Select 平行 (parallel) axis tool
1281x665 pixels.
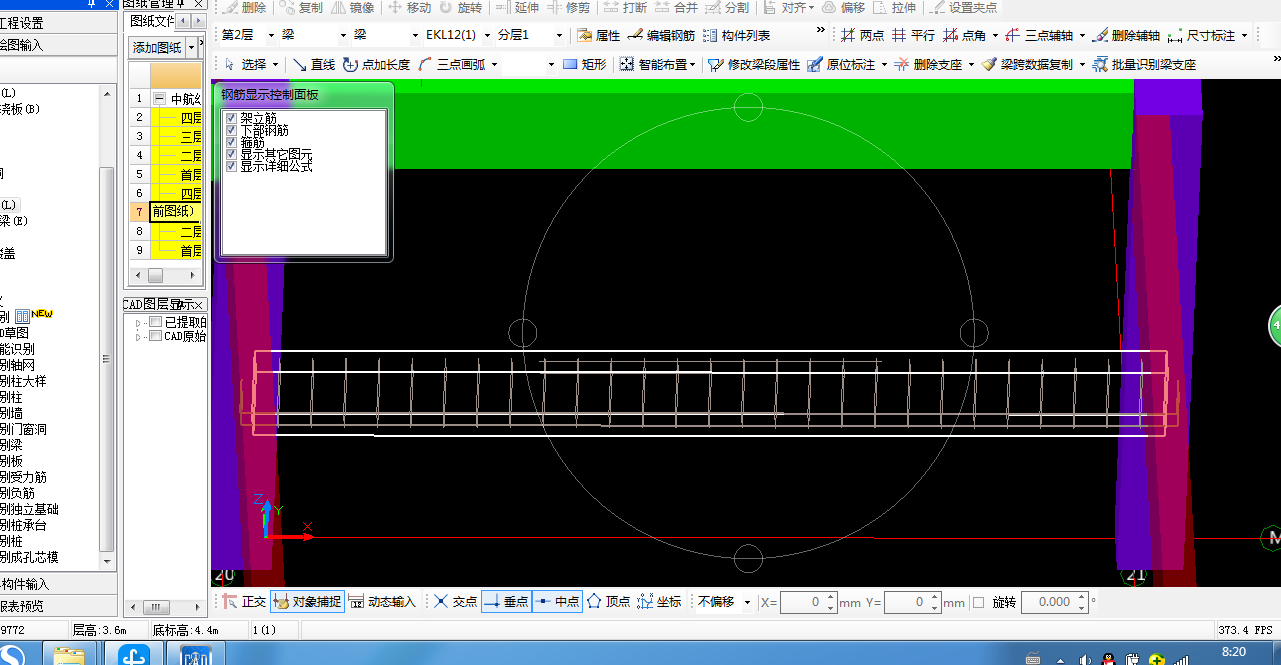click(913, 35)
